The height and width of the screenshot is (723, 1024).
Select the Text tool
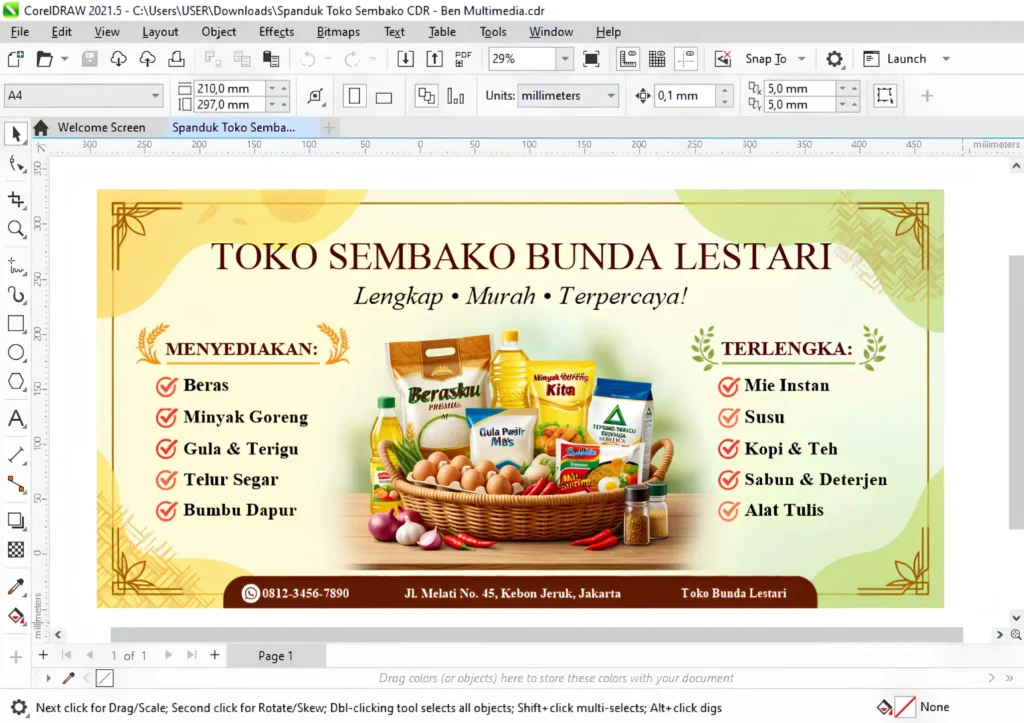click(x=16, y=419)
